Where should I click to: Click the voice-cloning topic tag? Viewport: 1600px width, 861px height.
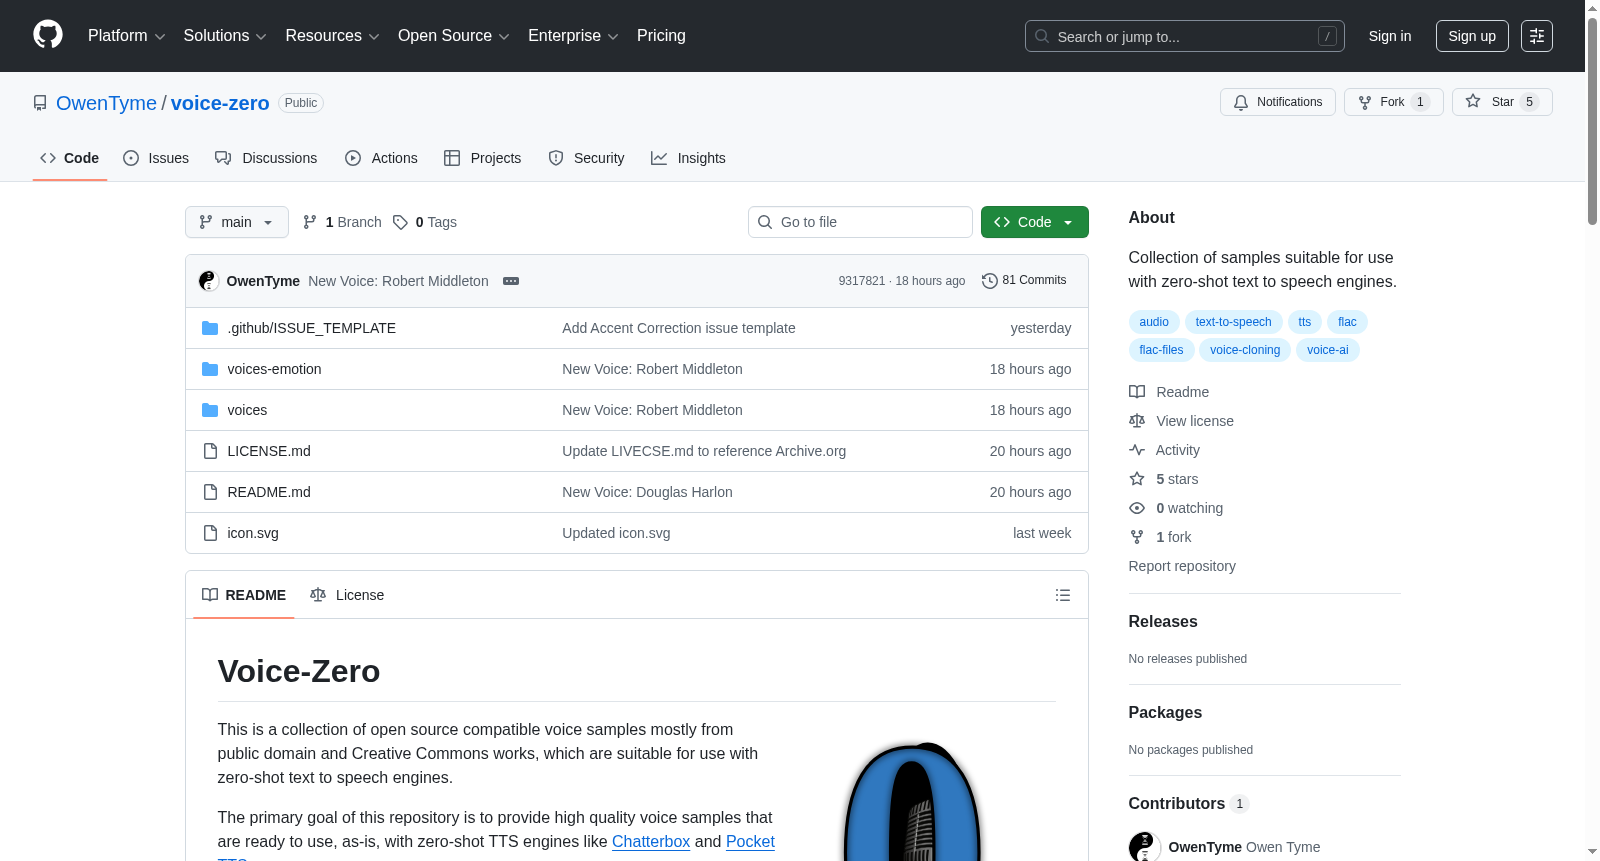pyautogui.click(x=1245, y=350)
